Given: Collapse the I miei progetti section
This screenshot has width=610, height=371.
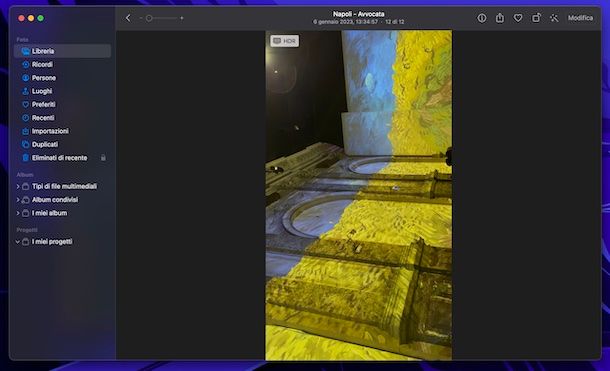Looking at the screenshot, I should (18, 242).
